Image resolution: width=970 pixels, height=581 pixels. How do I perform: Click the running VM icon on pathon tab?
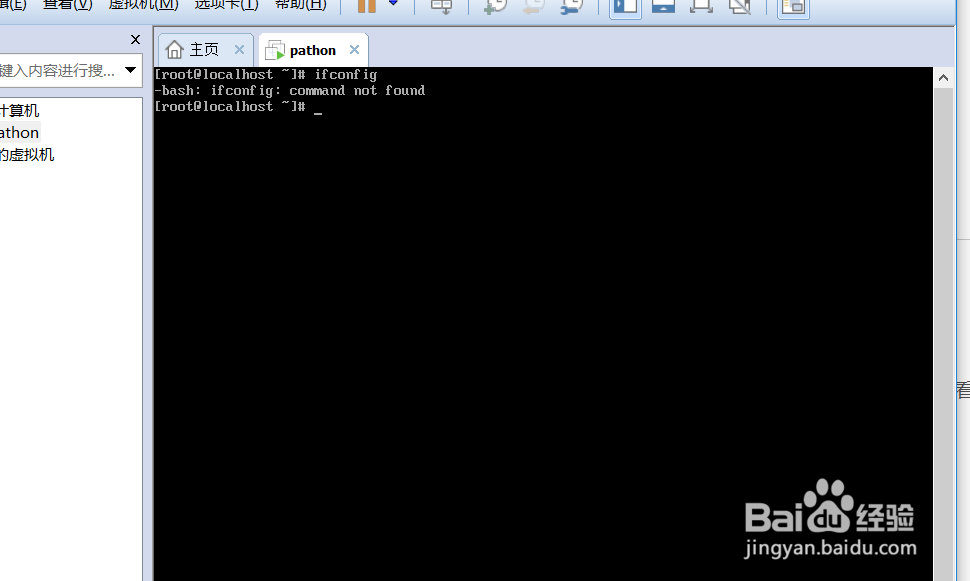tap(275, 50)
